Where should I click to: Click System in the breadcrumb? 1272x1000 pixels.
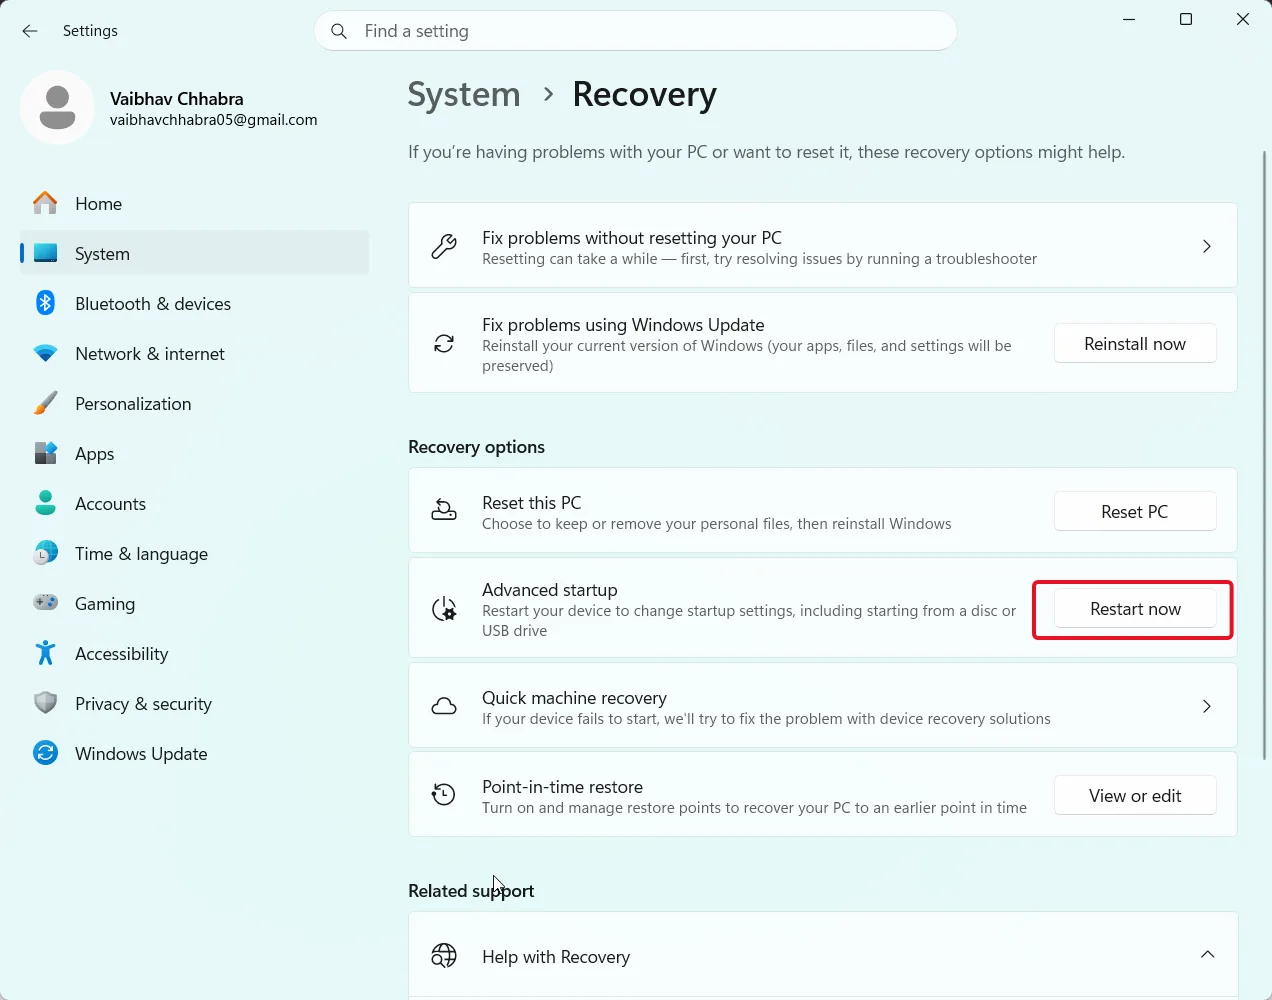(x=464, y=94)
